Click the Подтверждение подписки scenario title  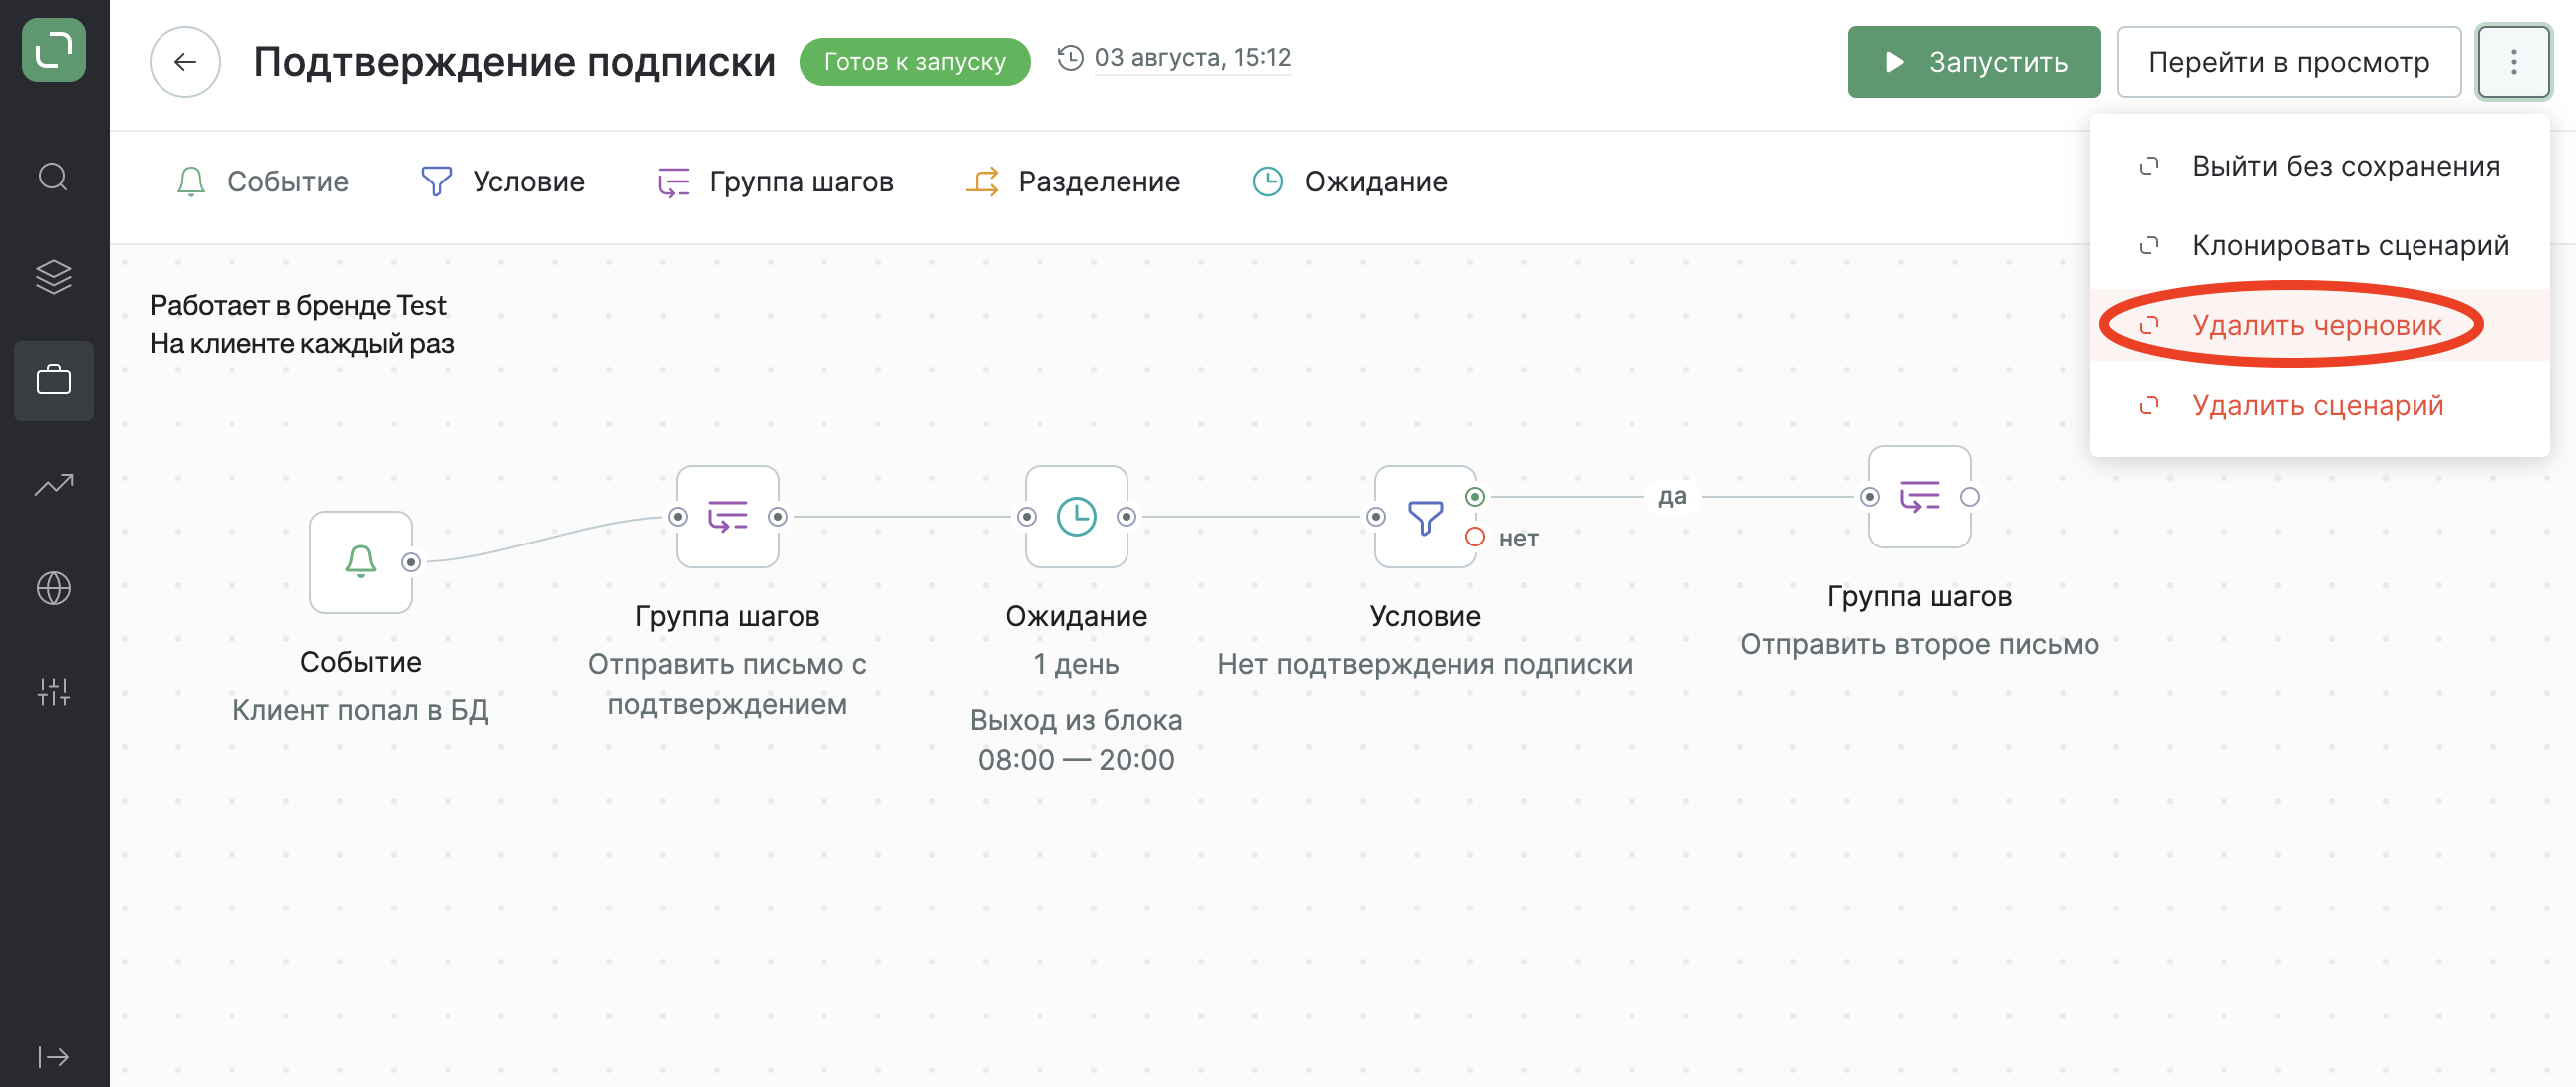pyautogui.click(x=514, y=62)
